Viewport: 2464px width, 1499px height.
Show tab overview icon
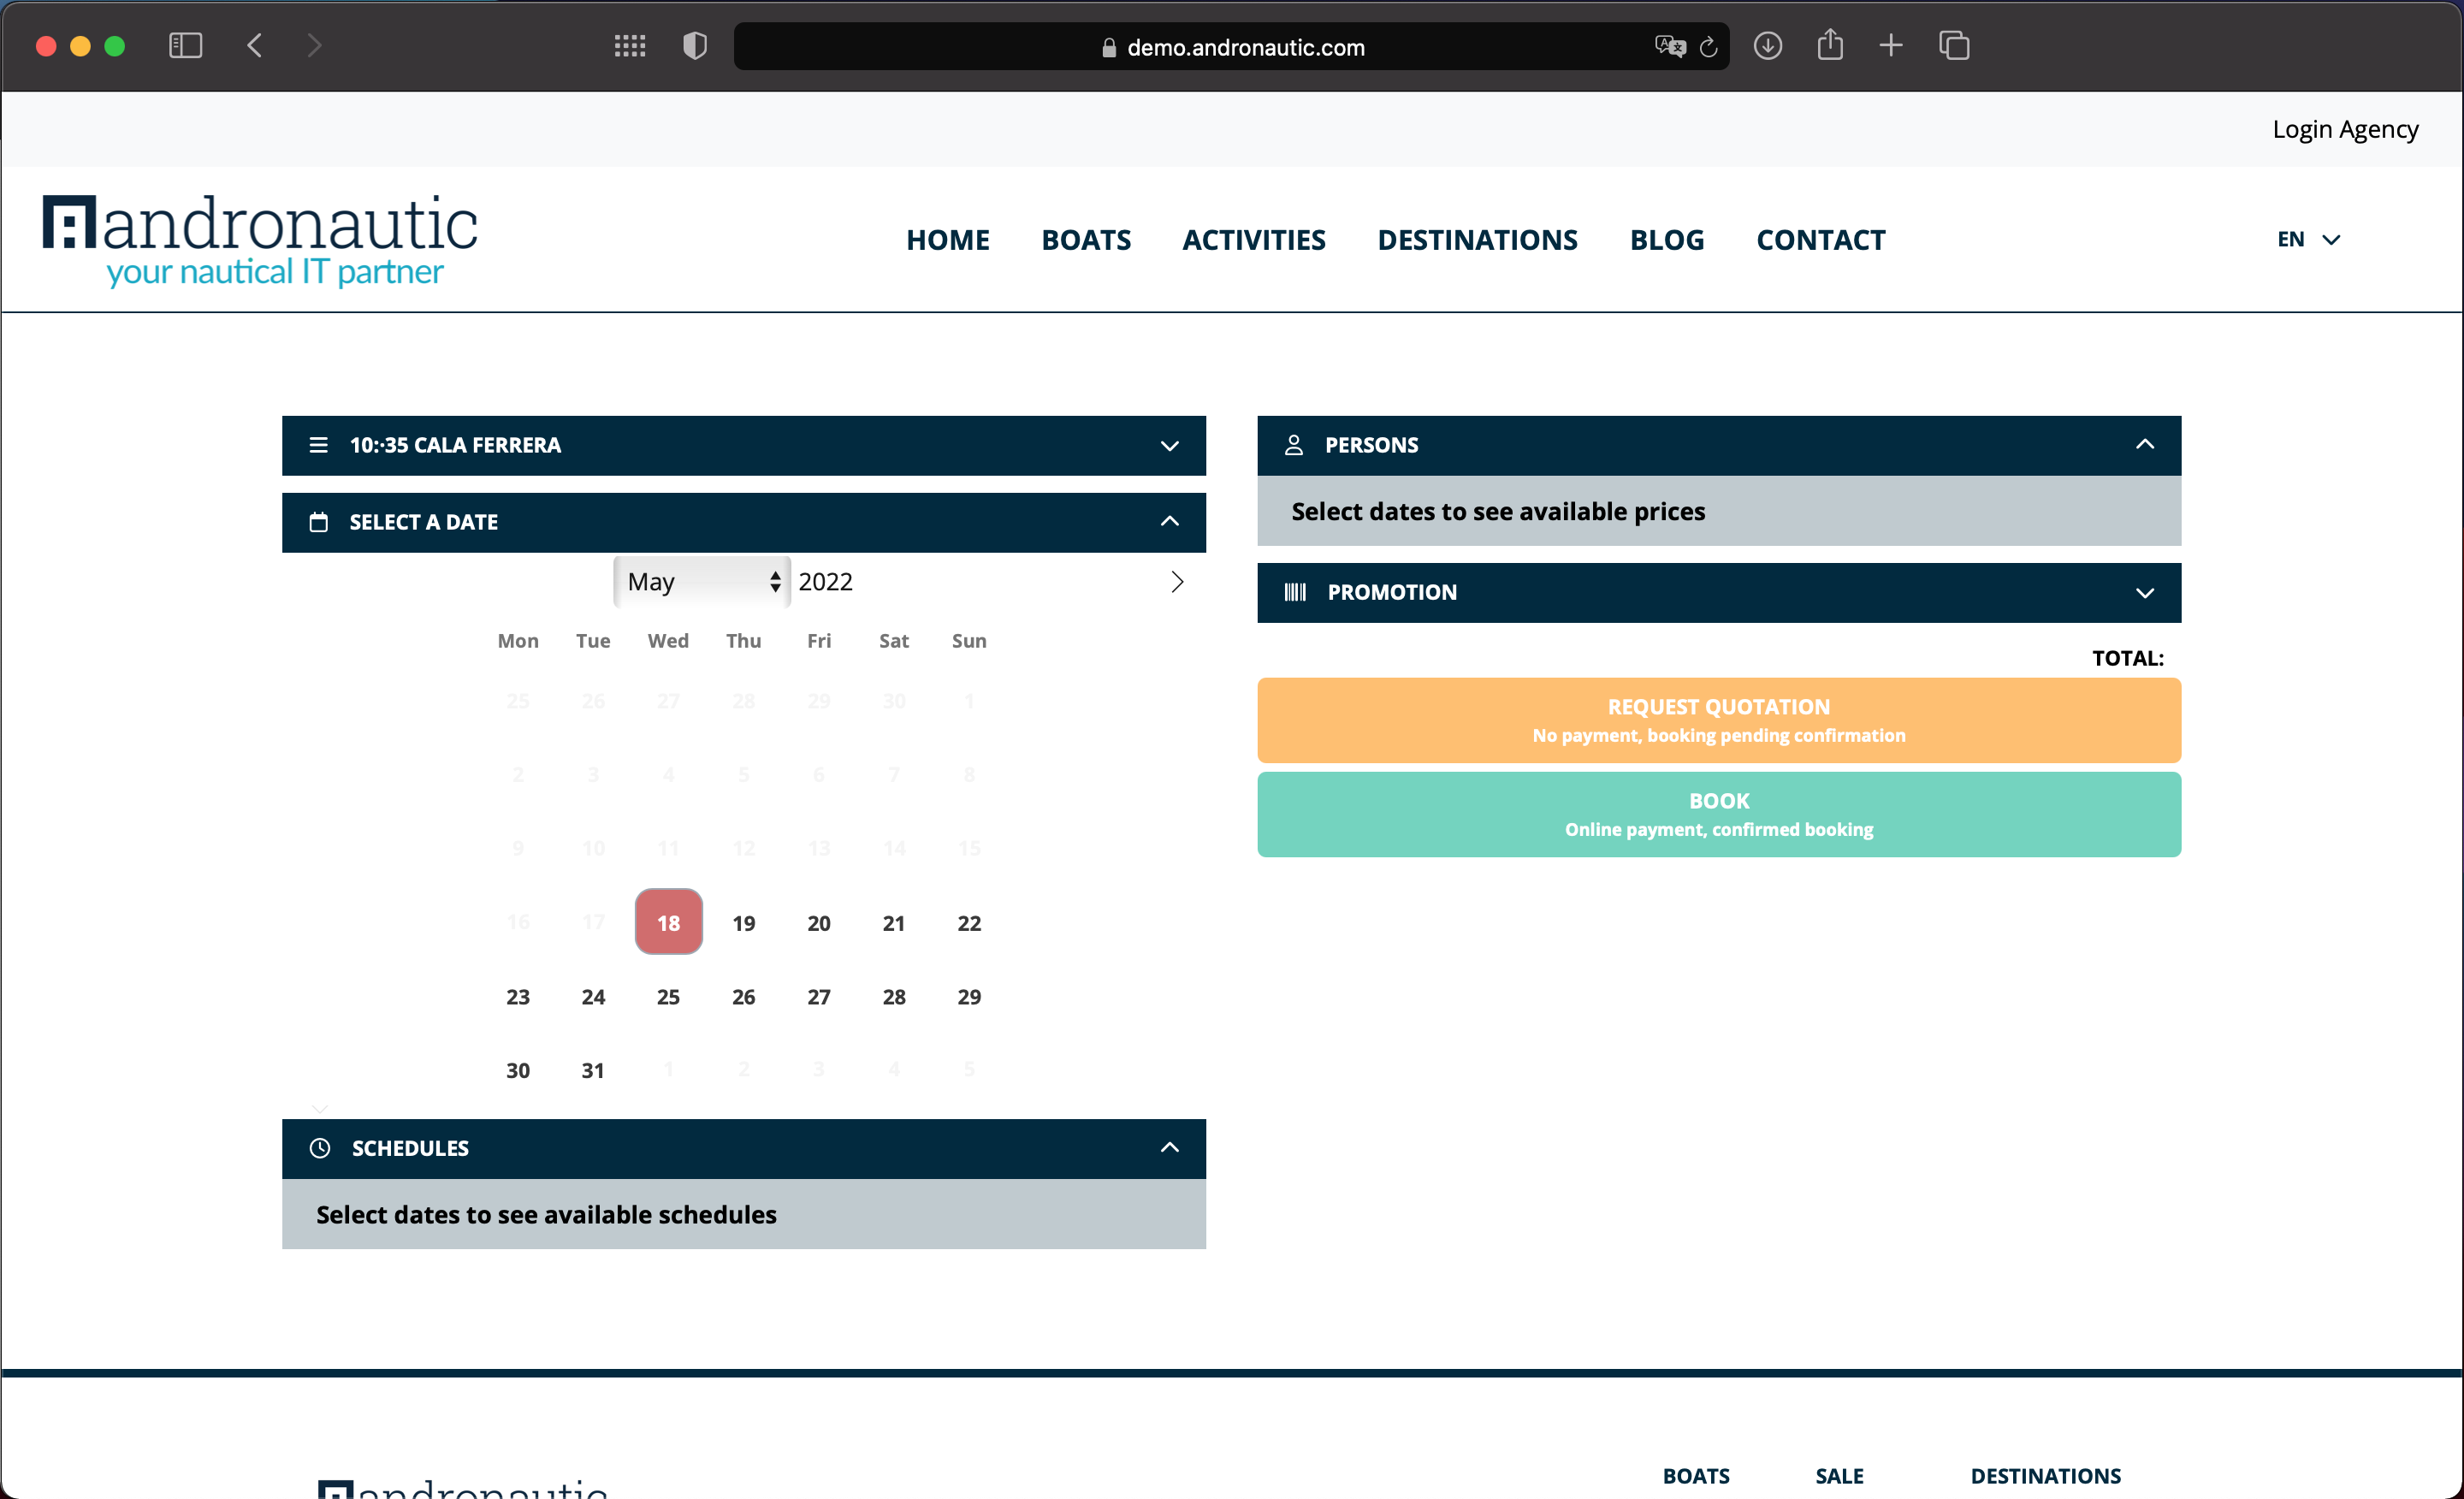pyautogui.click(x=1954, y=46)
